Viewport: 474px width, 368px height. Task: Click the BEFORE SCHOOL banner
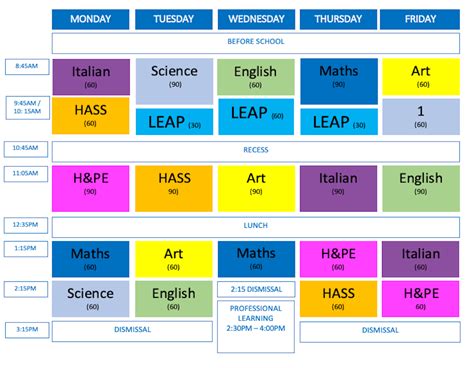[256, 43]
